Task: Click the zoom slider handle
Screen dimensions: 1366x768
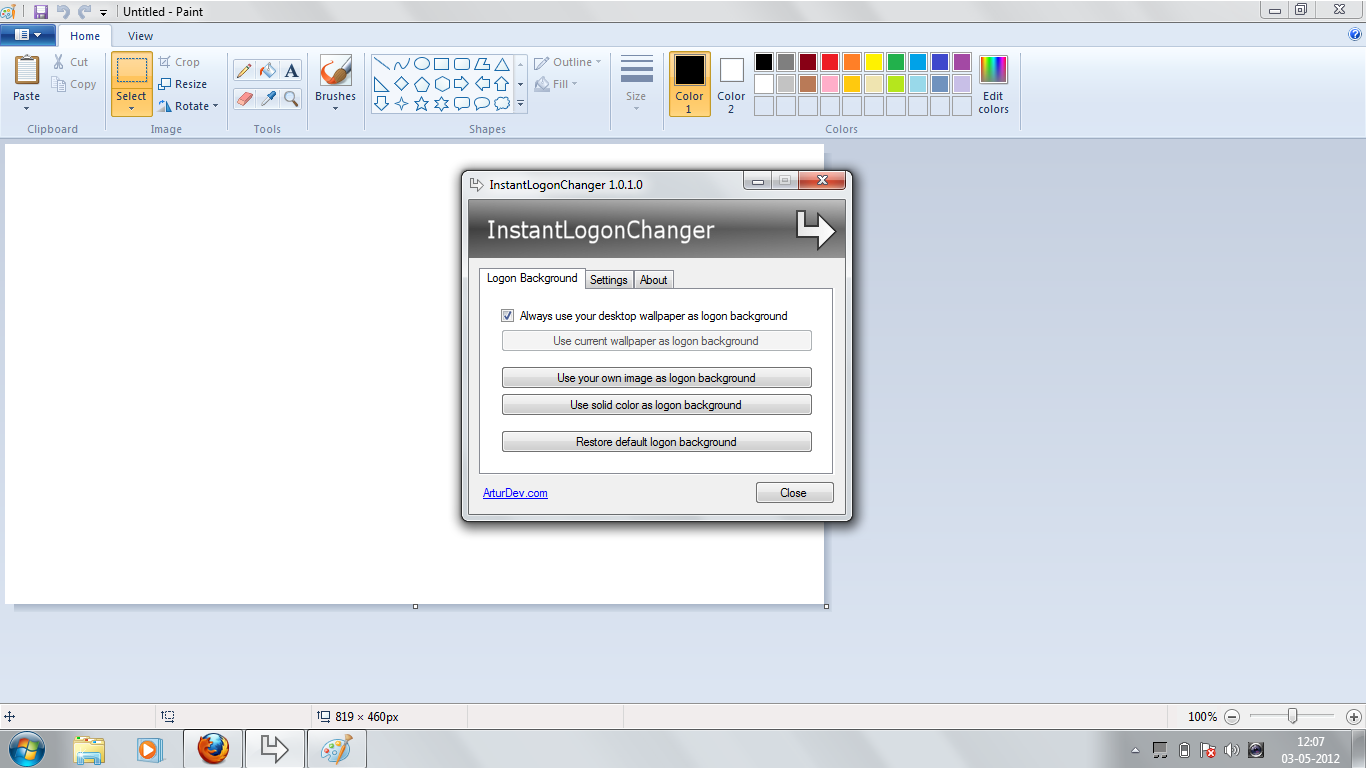Action: pos(1293,716)
